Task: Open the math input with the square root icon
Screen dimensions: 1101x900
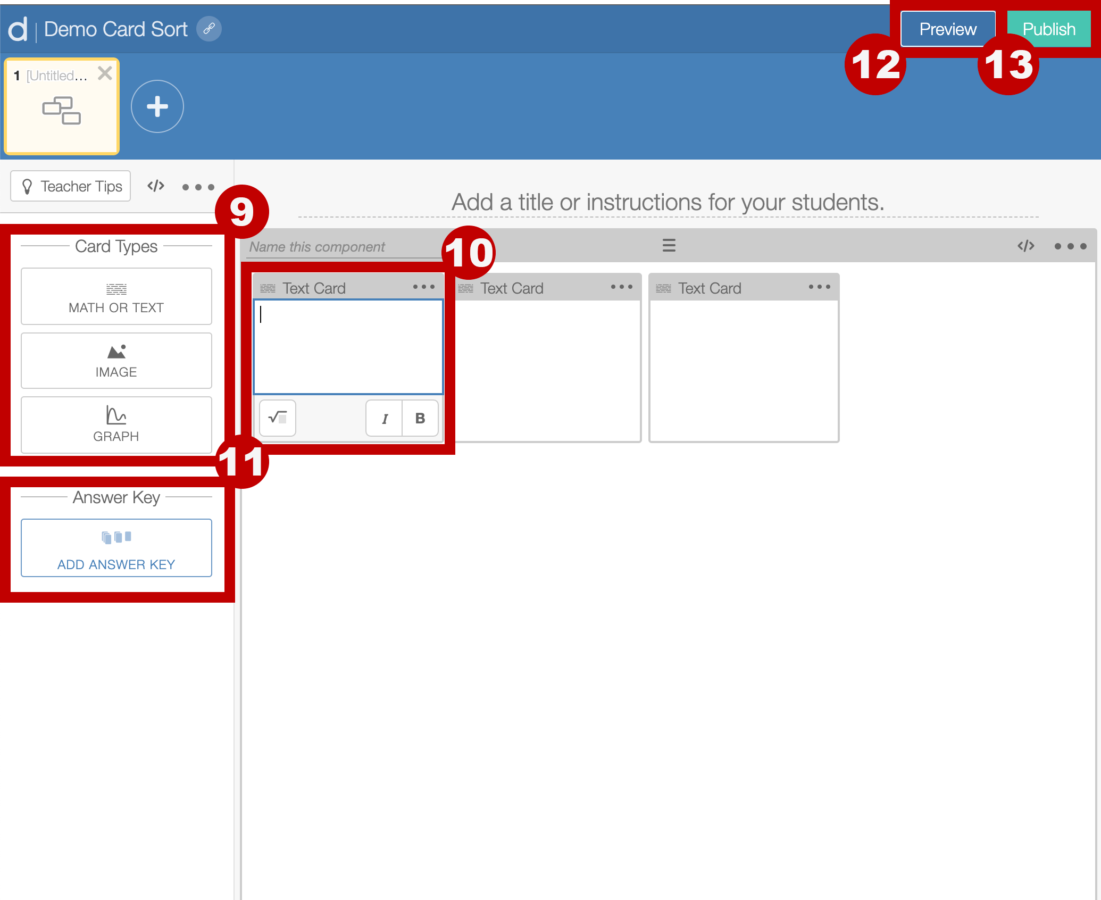Action: tap(277, 418)
